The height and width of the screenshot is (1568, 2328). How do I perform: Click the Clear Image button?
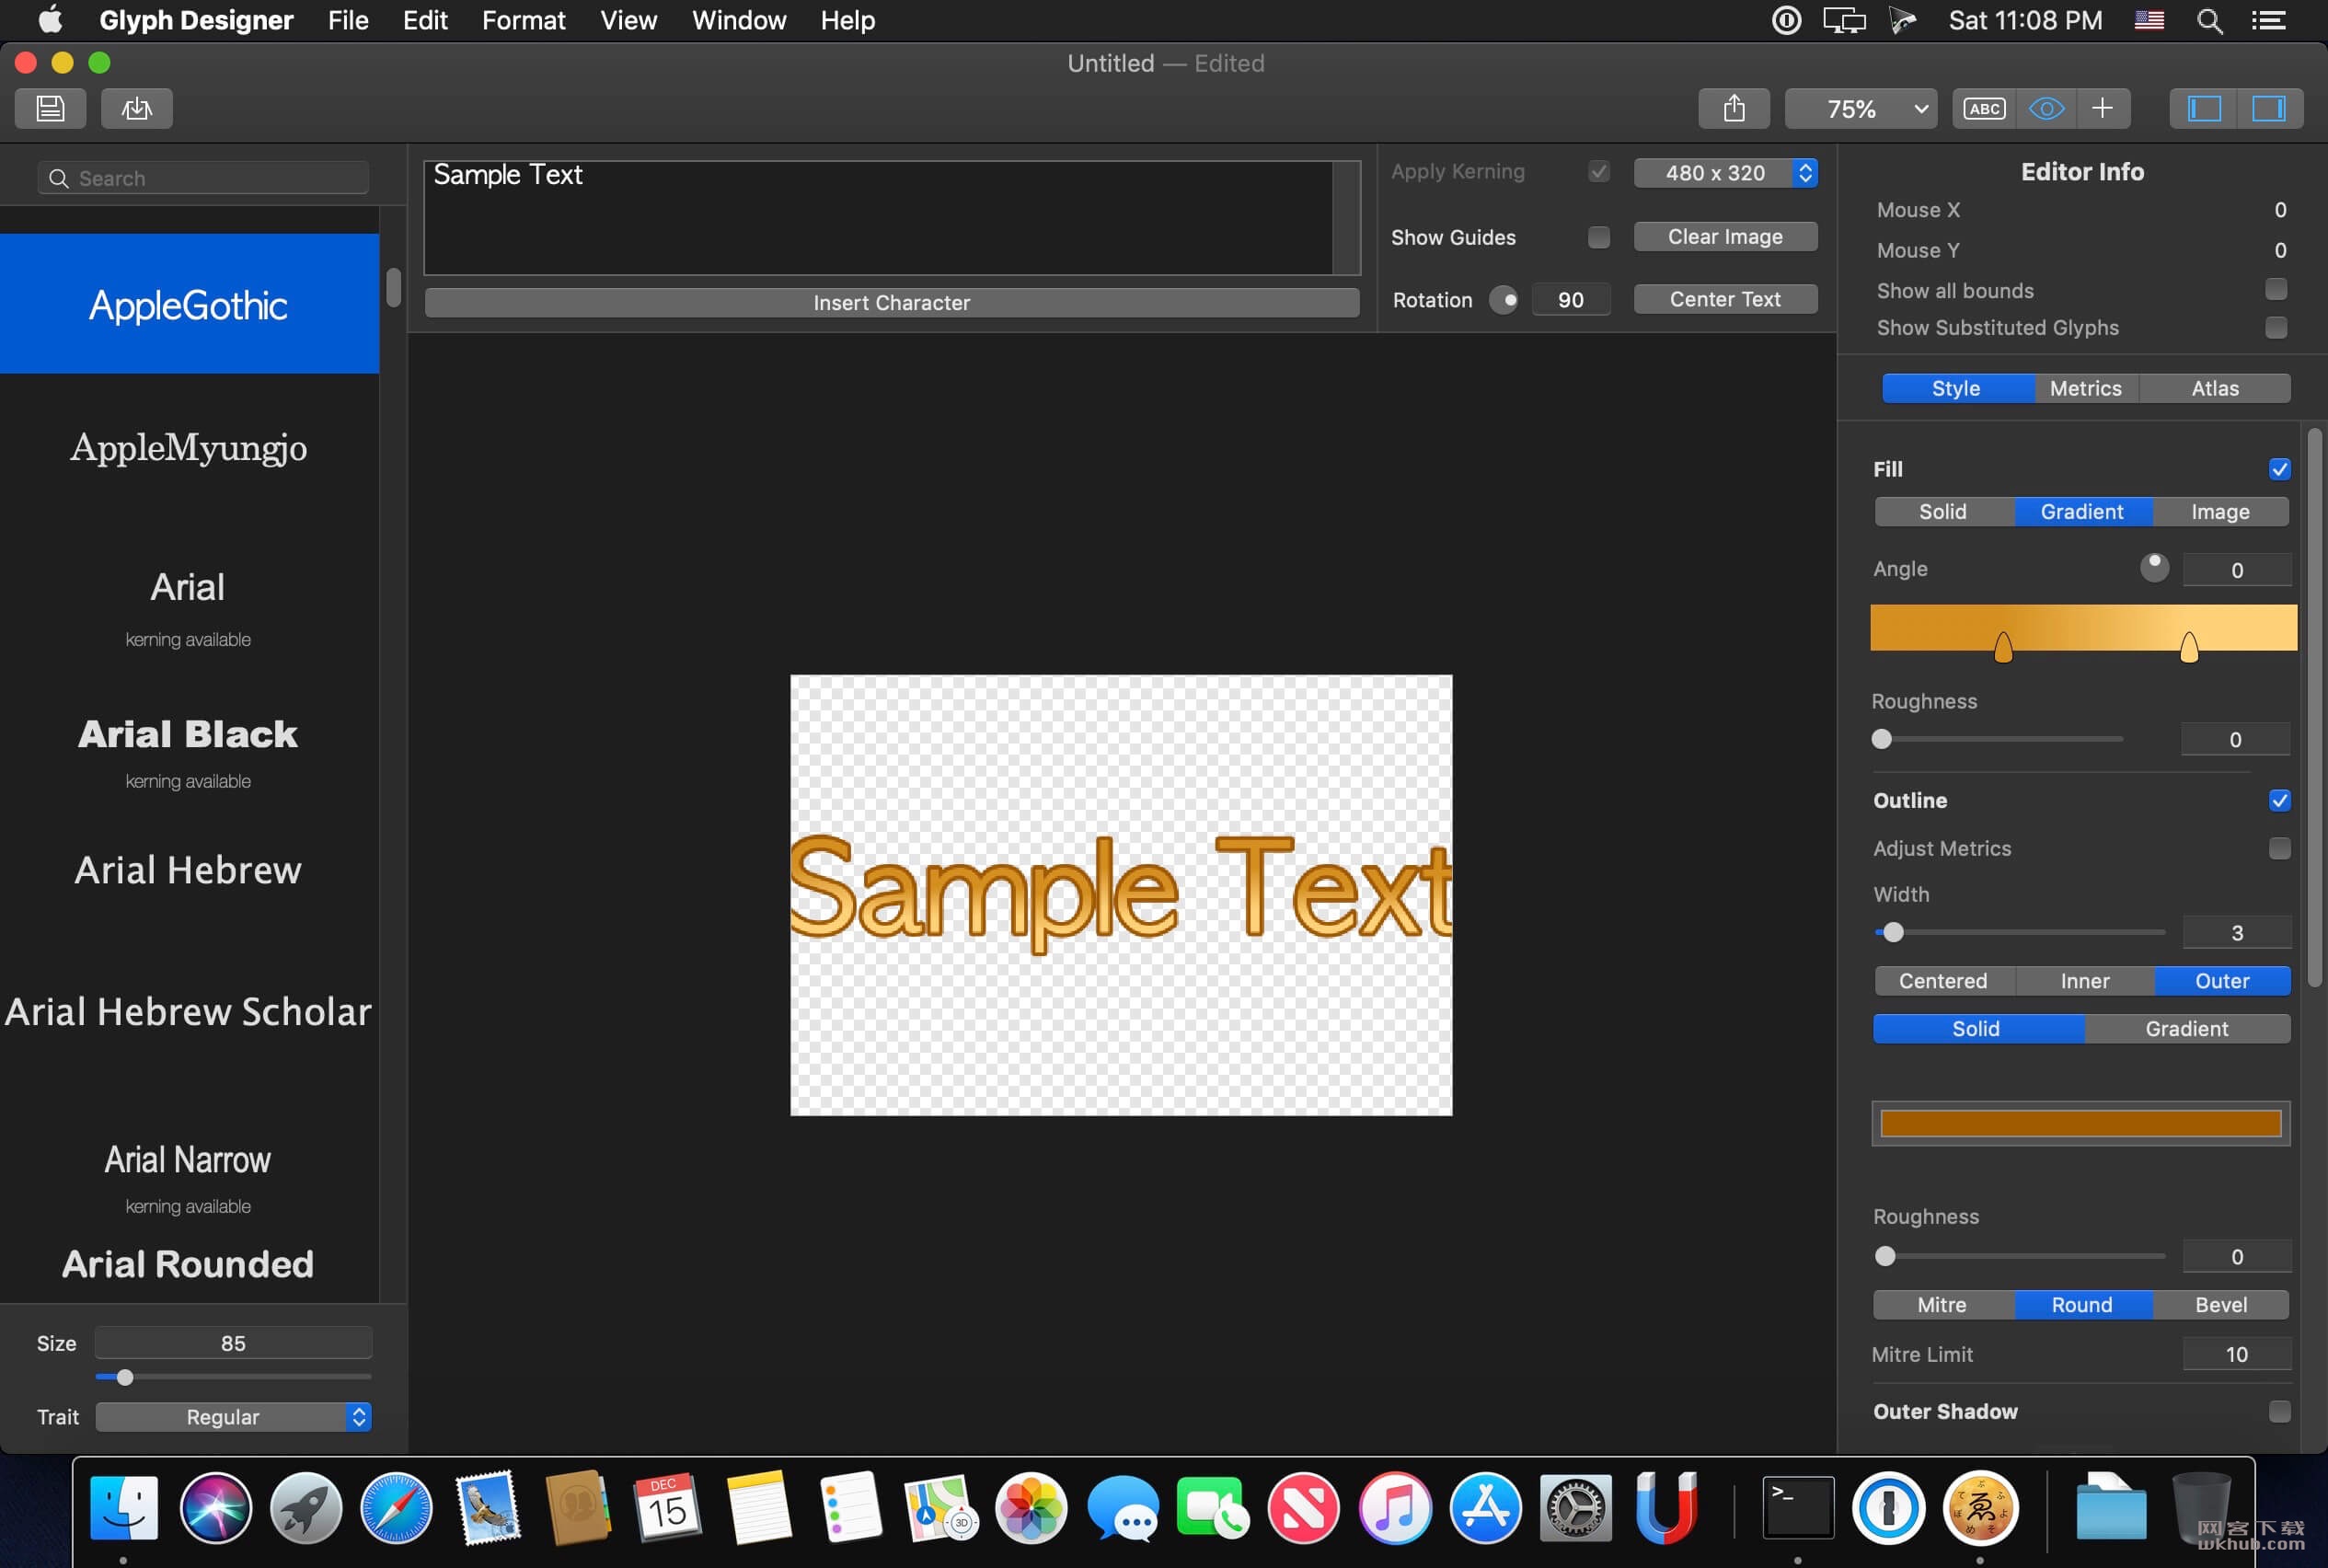[1725, 237]
